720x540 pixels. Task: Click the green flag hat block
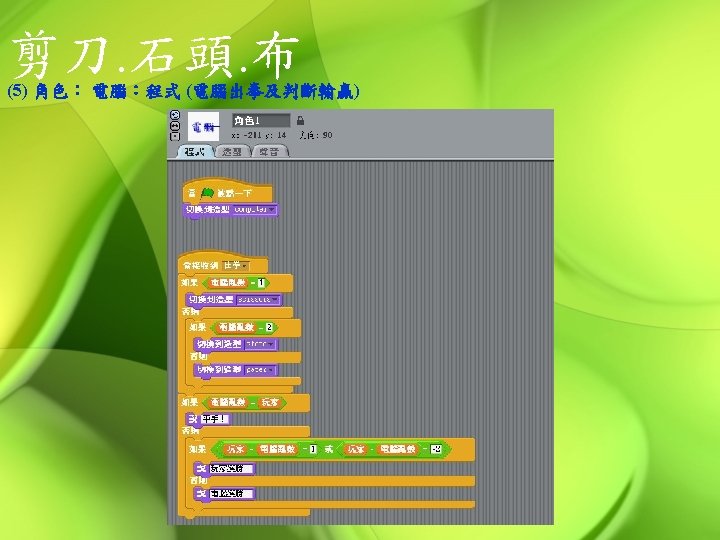pos(227,192)
